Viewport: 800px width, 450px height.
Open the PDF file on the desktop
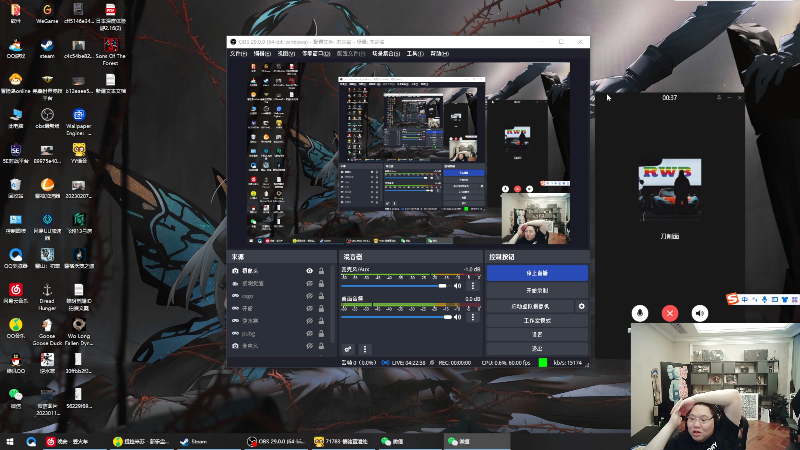click(x=110, y=16)
